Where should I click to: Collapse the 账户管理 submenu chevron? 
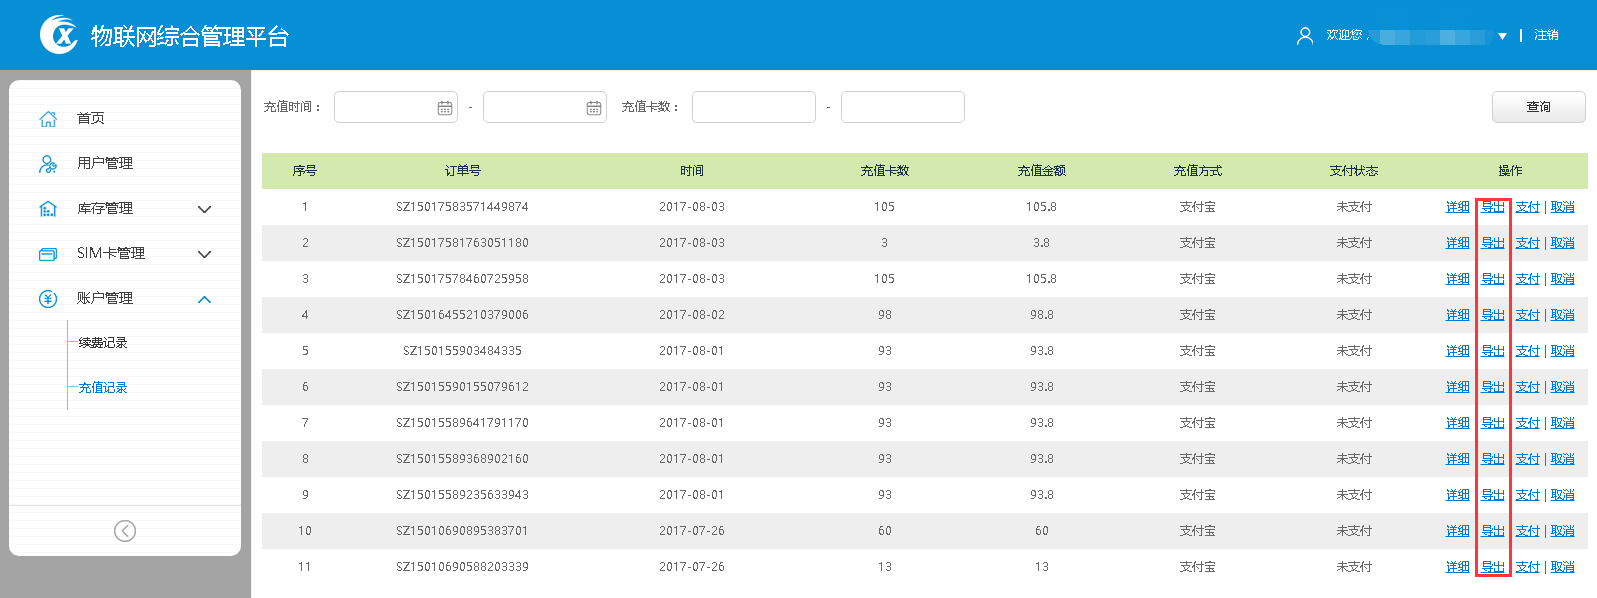[205, 299]
